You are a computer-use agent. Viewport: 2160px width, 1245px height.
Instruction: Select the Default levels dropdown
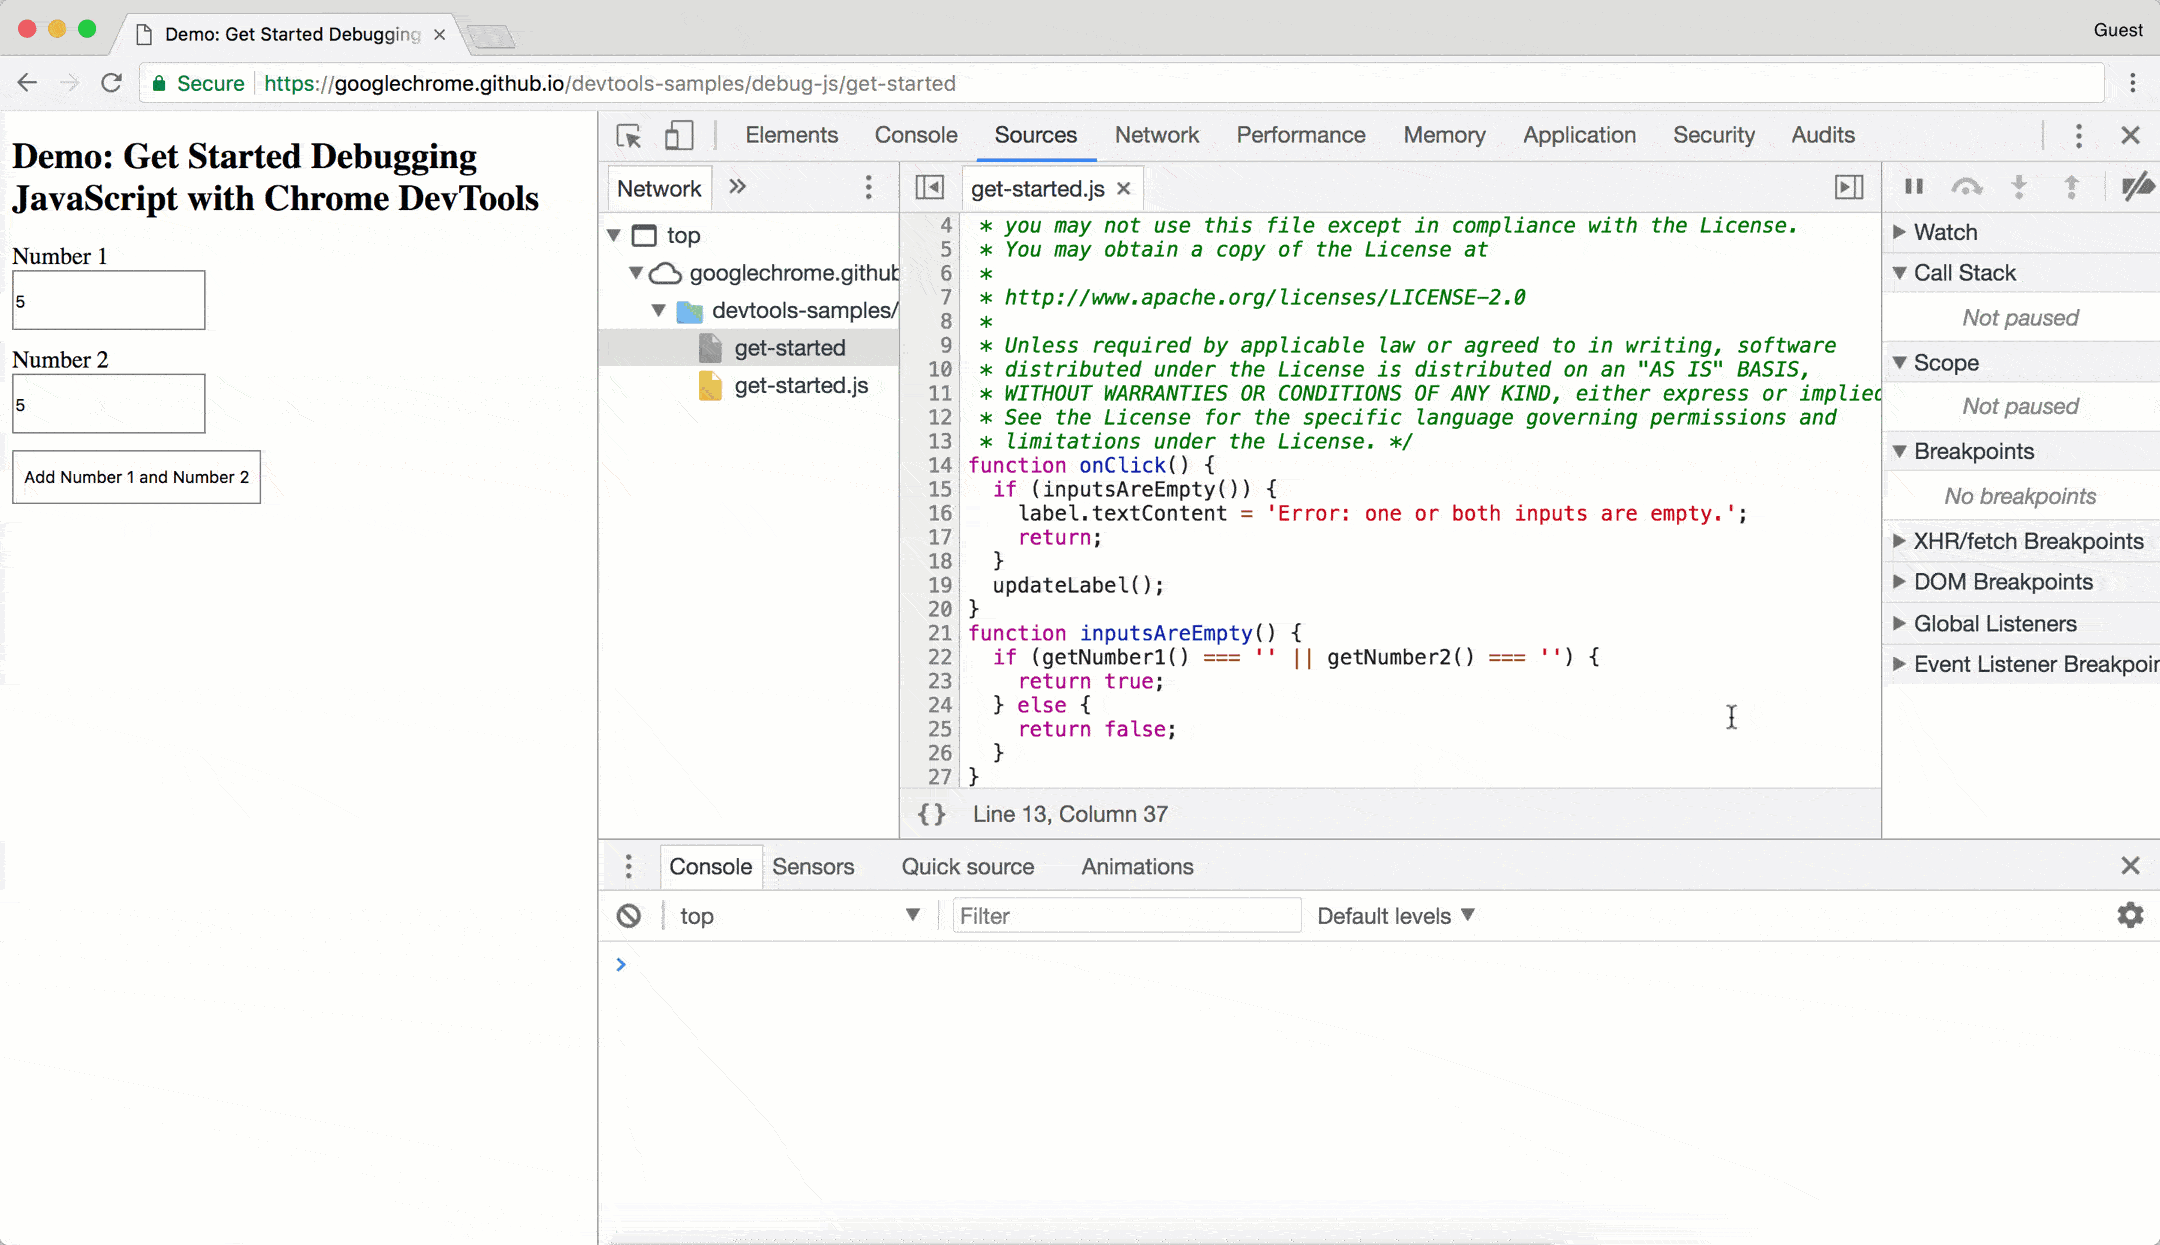[1395, 916]
